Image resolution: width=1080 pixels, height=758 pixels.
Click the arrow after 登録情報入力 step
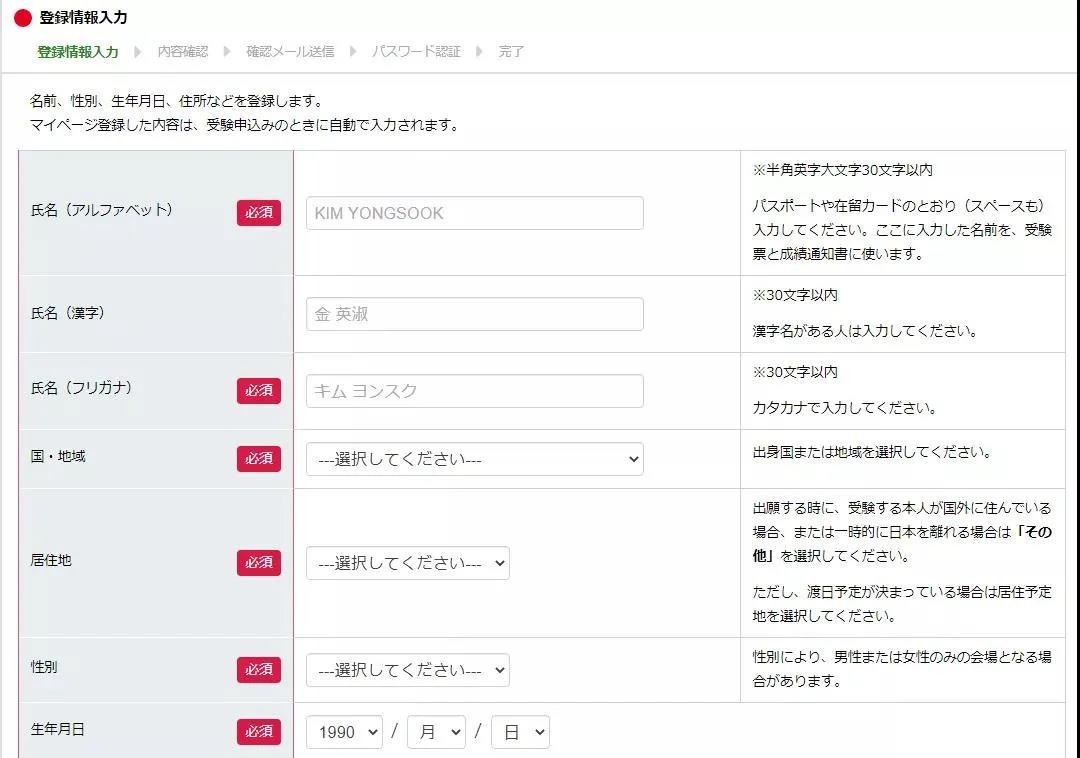pos(138,52)
